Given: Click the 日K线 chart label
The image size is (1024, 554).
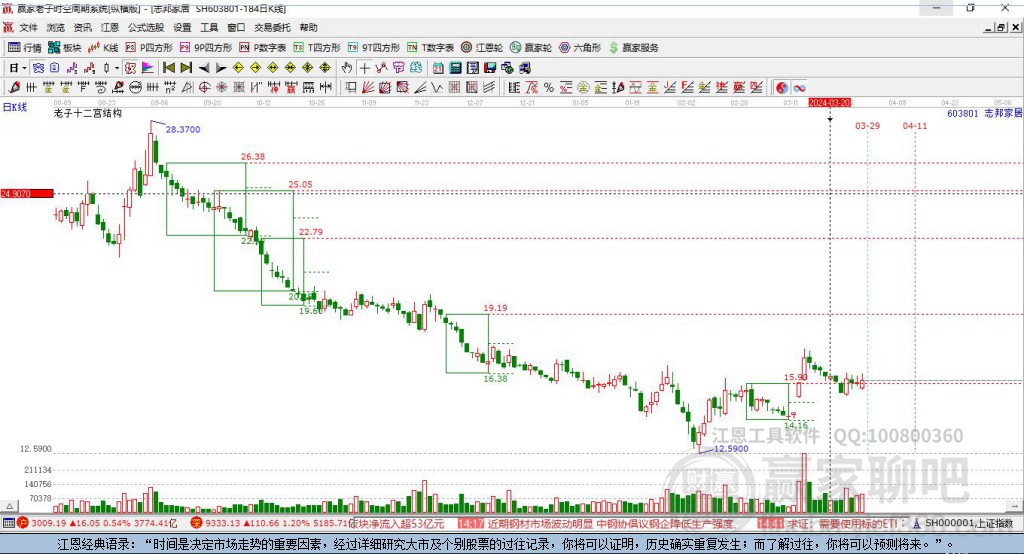Looking at the screenshot, I should pos(15,106).
